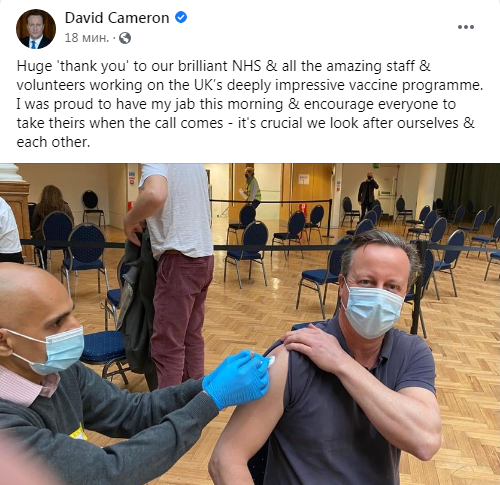Image resolution: width=500 pixels, height=485 pixels.
Task: Open the David Cameron profile name link
Action: [x=117, y=18]
